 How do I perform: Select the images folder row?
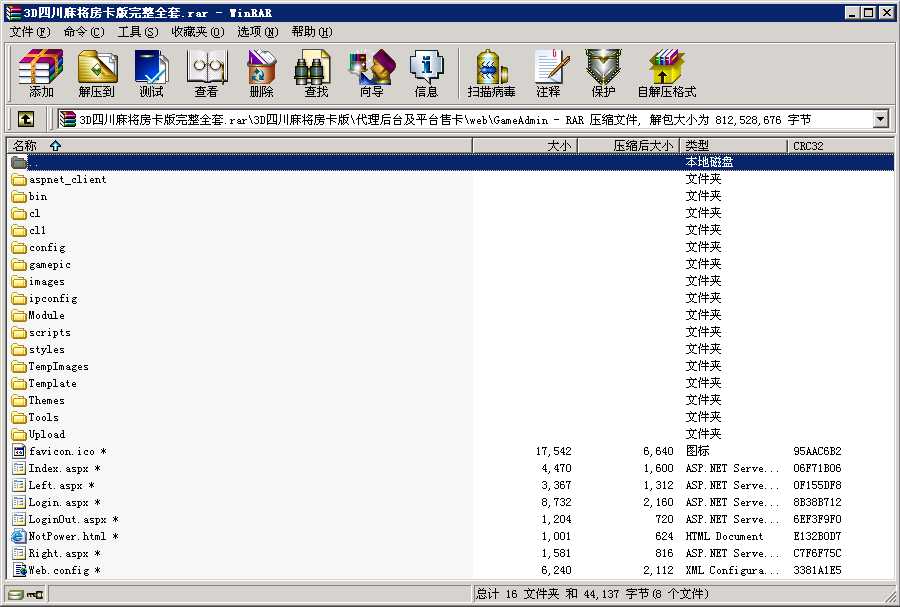(450, 282)
